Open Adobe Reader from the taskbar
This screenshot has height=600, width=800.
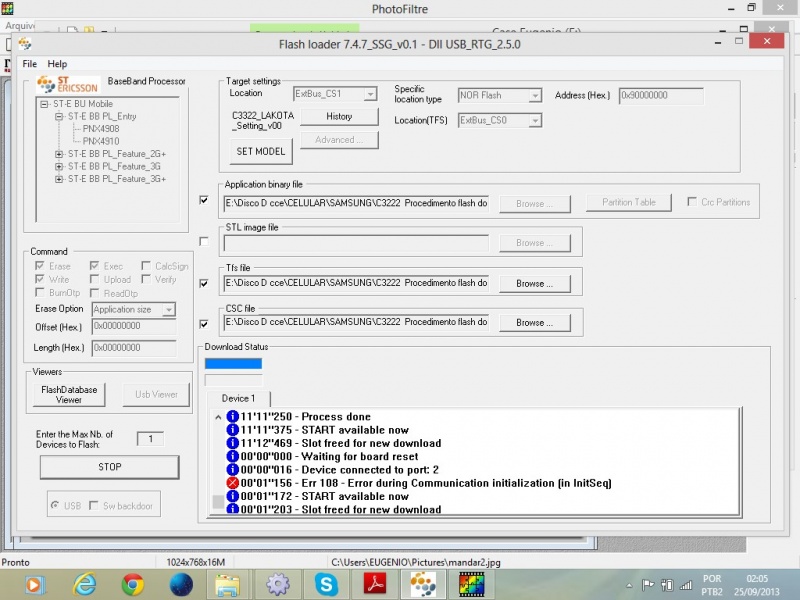click(x=374, y=584)
